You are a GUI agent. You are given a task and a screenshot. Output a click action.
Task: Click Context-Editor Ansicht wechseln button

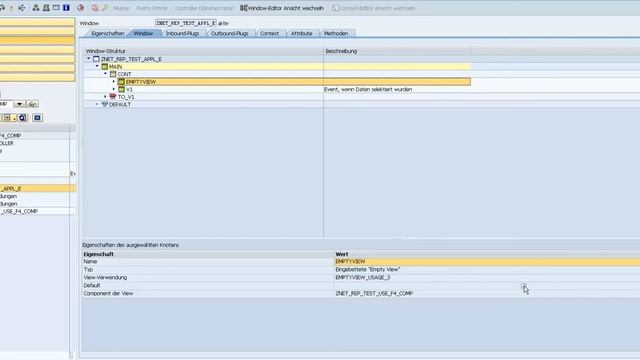pos(374,8)
